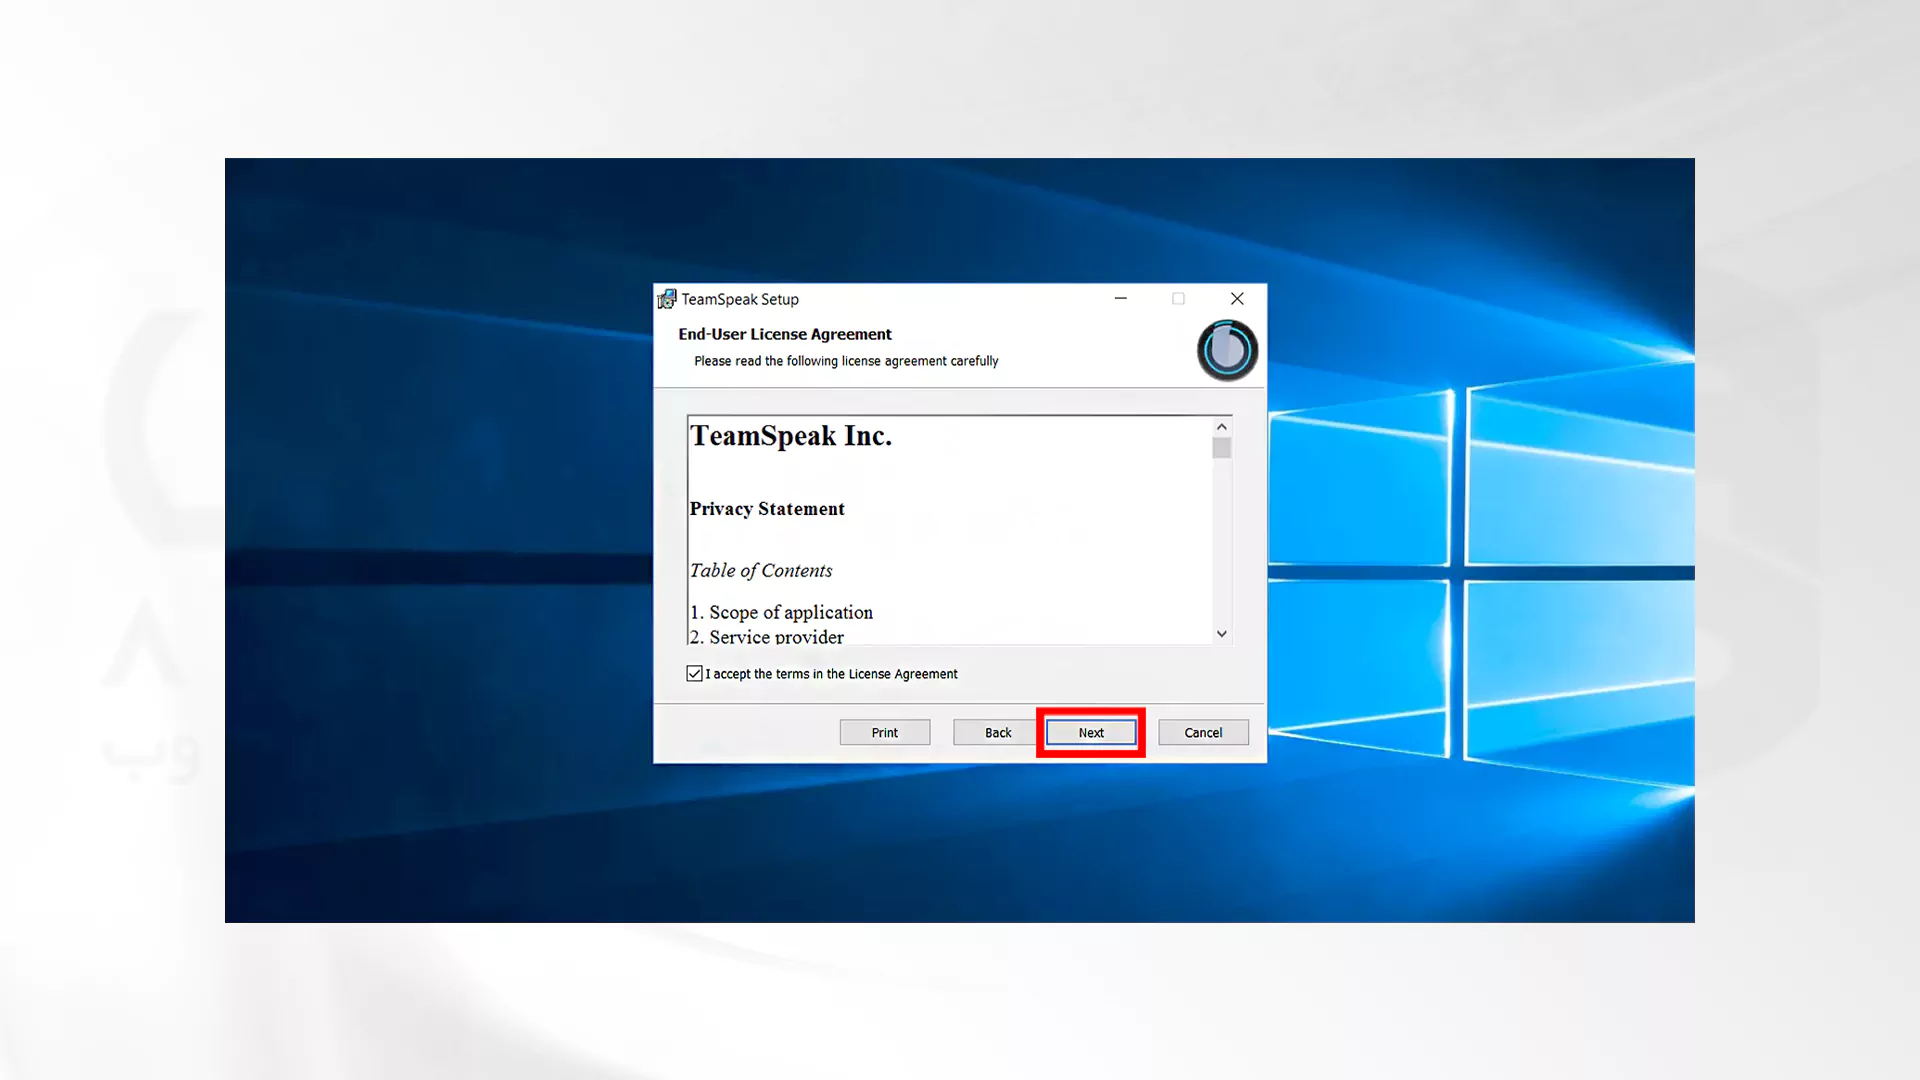The image size is (1920, 1080).
Task: Click the license scroll up arrow
Action: tap(1221, 427)
